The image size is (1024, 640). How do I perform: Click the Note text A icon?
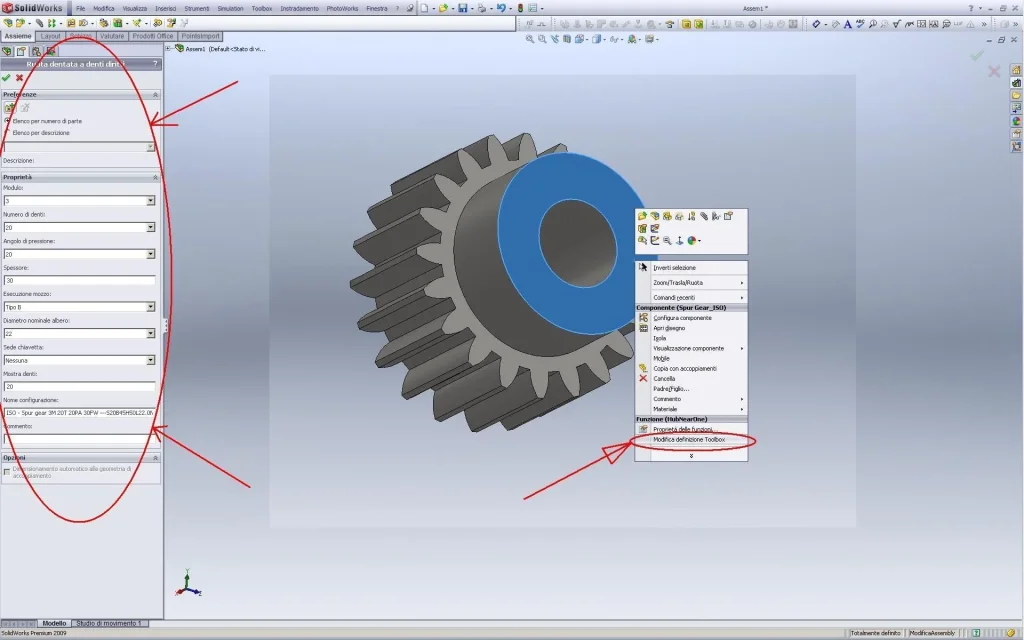(848, 24)
